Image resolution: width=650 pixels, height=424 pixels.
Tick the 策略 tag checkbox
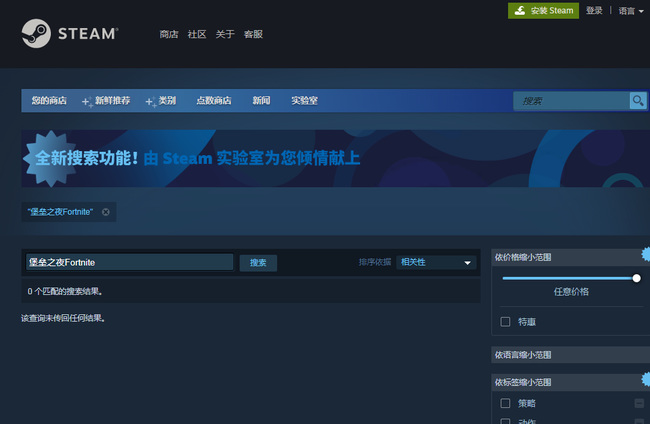505,403
